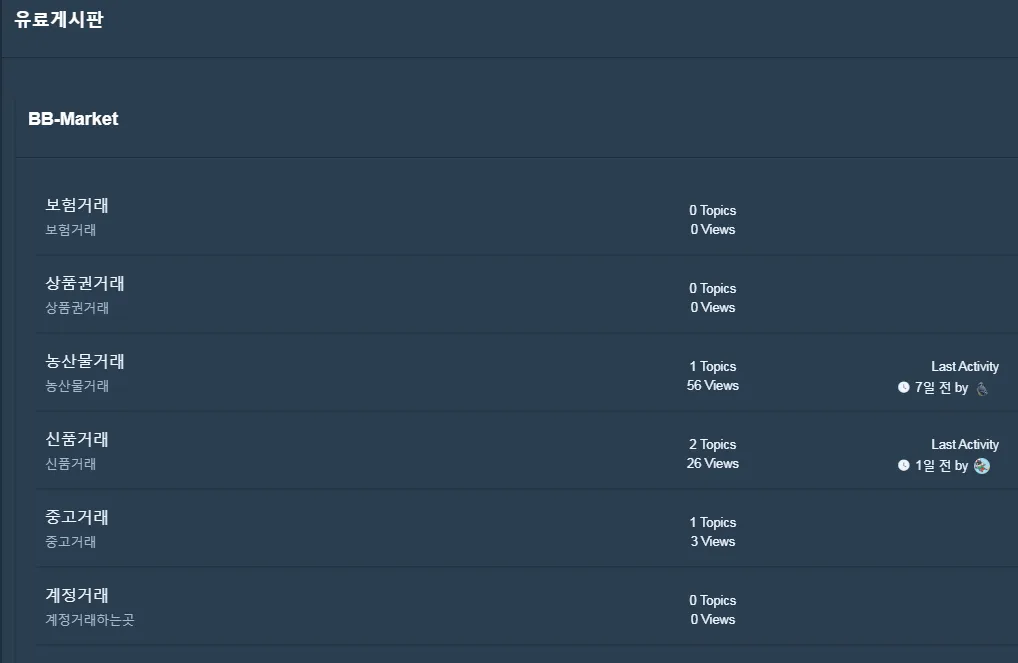This screenshot has width=1018, height=663.
Task: Click the clock icon in 농산물거래 row
Action: 904,388
